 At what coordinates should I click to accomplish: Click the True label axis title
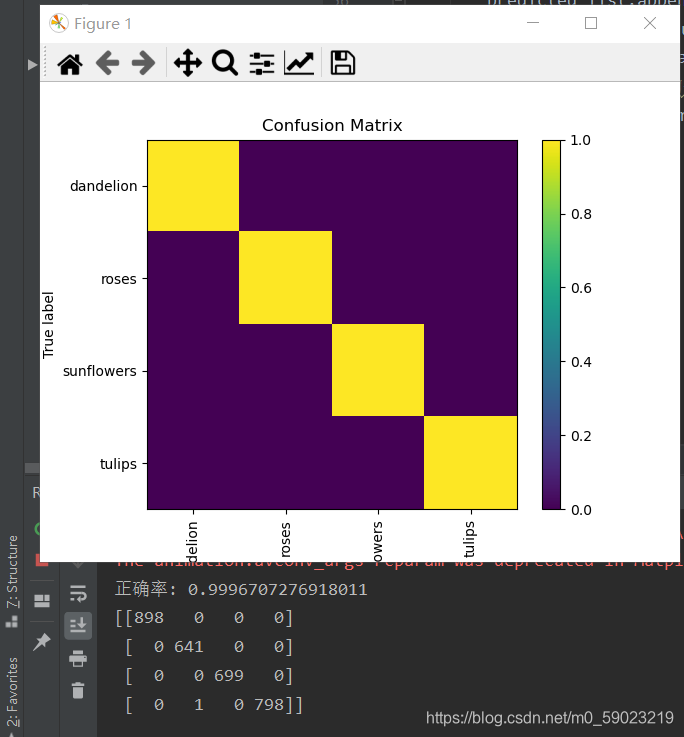[x=48, y=325]
